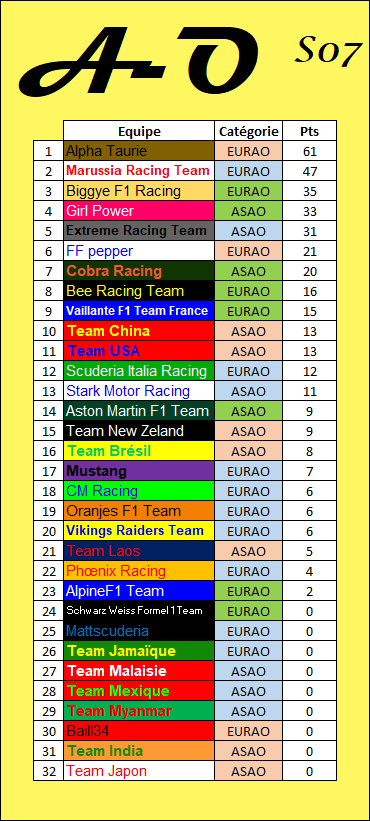This screenshot has height=821, width=370.
Task: Select Vaillante F1 Team France row
Action: (x=185, y=311)
